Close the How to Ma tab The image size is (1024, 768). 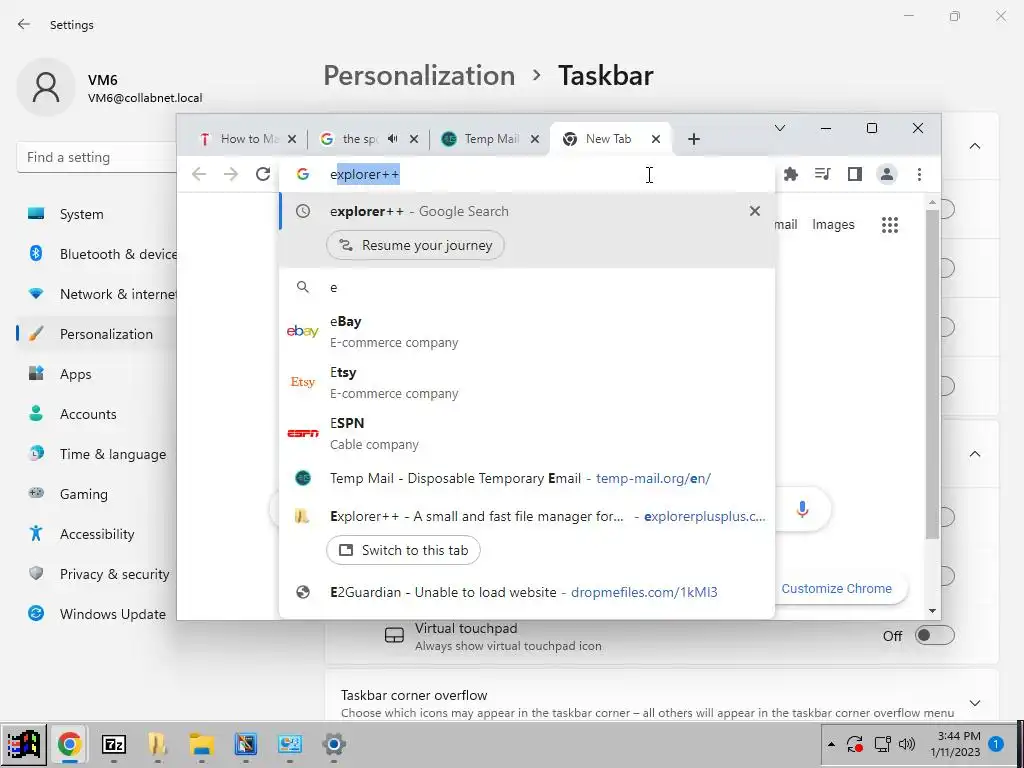(x=292, y=139)
